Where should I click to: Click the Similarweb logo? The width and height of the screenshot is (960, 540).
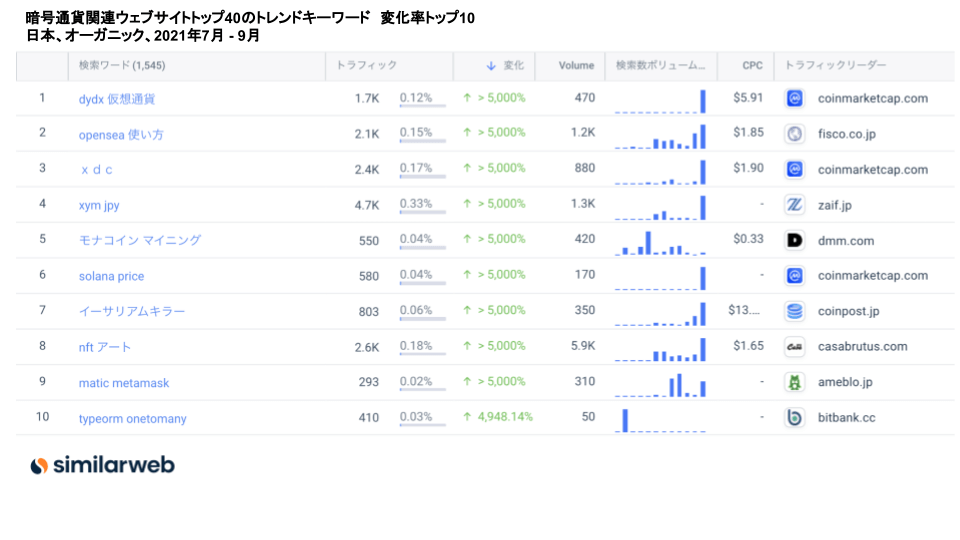click(x=102, y=465)
